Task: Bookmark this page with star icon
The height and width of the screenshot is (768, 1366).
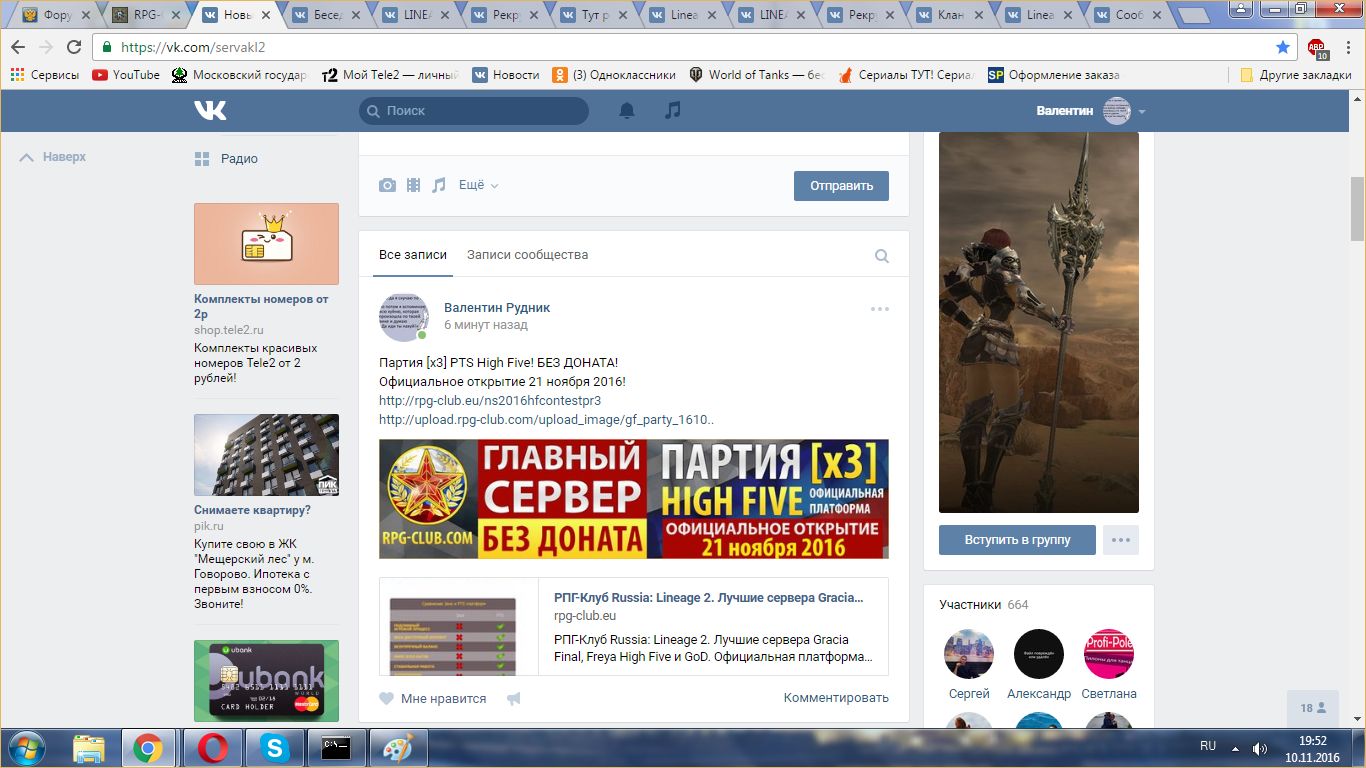Action: tap(1283, 47)
